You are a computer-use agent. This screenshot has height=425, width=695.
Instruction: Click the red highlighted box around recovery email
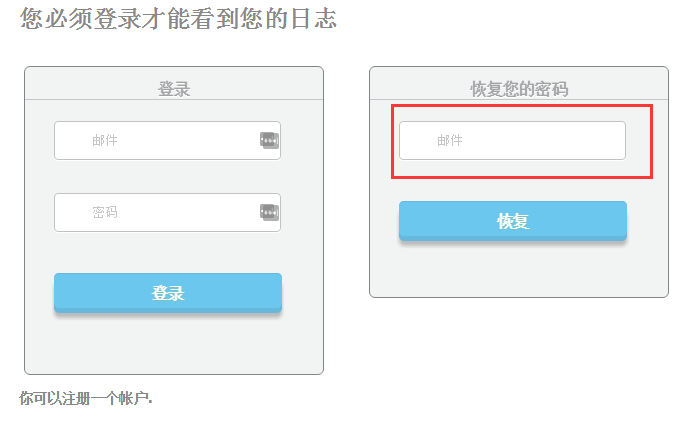click(x=522, y=142)
